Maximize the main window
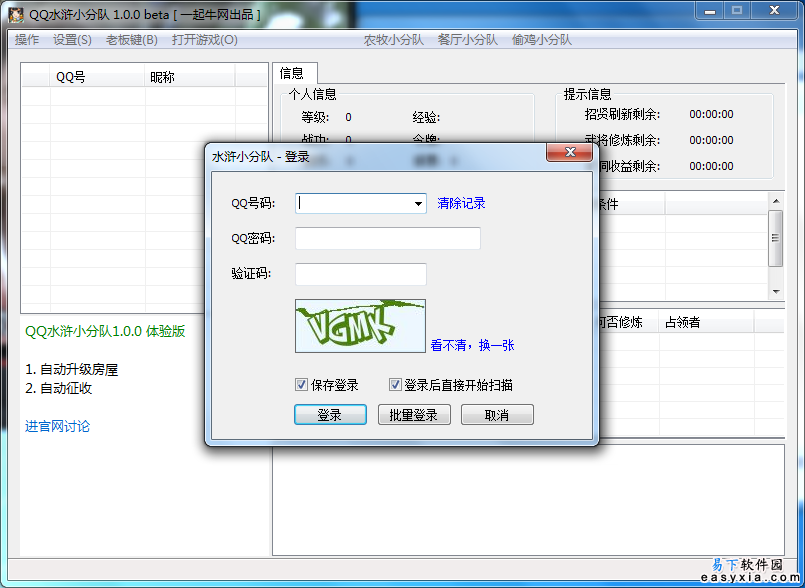The height and width of the screenshot is (588, 805). pos(737,11)
